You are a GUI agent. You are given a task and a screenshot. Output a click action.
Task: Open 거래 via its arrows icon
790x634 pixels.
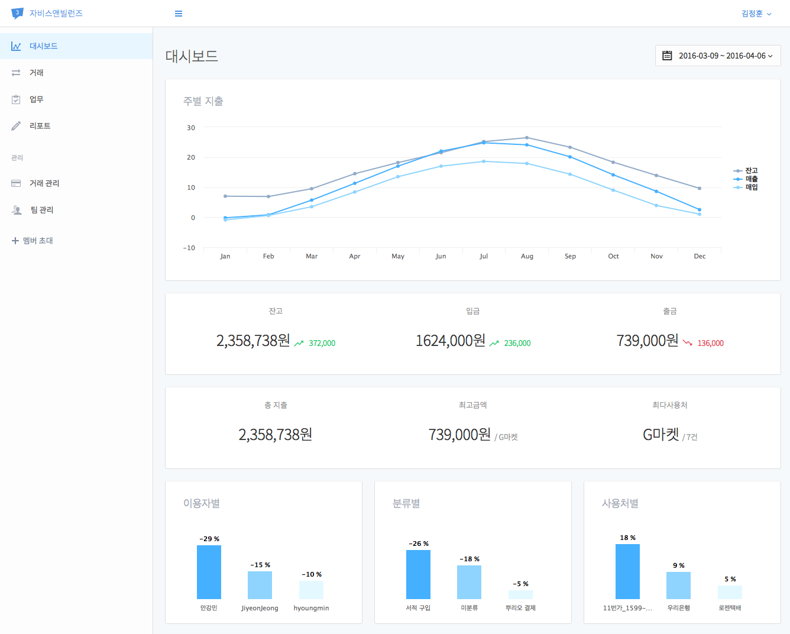click(16, 73)
